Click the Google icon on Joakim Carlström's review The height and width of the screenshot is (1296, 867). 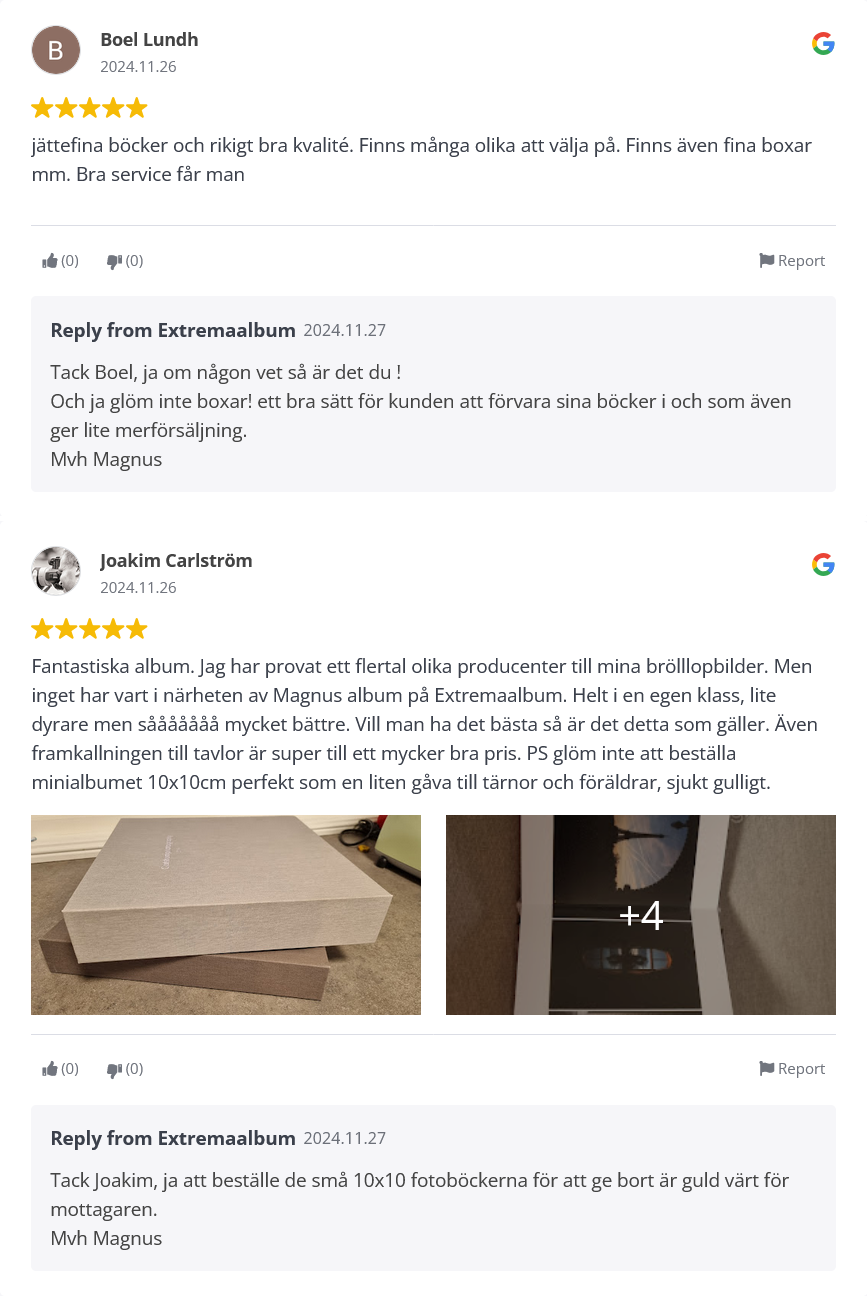(823, 564)
